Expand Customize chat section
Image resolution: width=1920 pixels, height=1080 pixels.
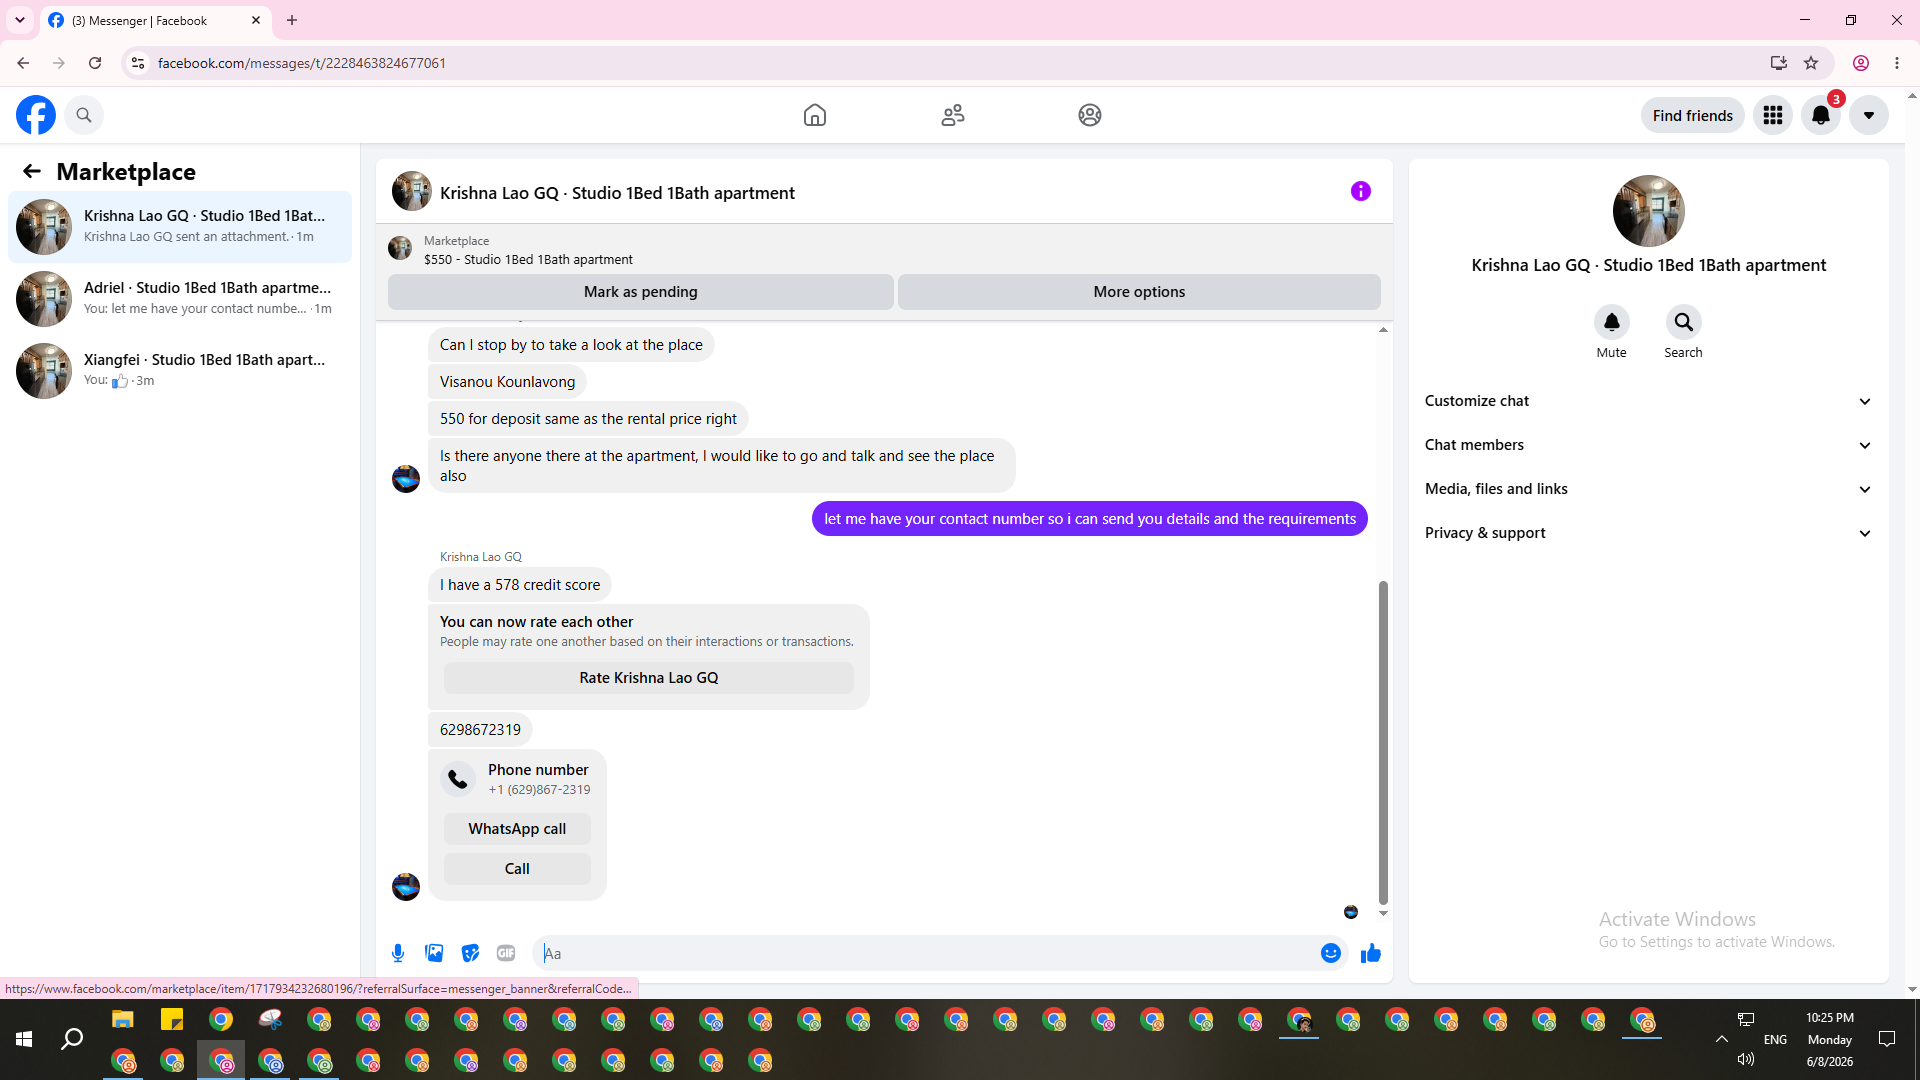pyautogui.click(x=1648, y=401)
